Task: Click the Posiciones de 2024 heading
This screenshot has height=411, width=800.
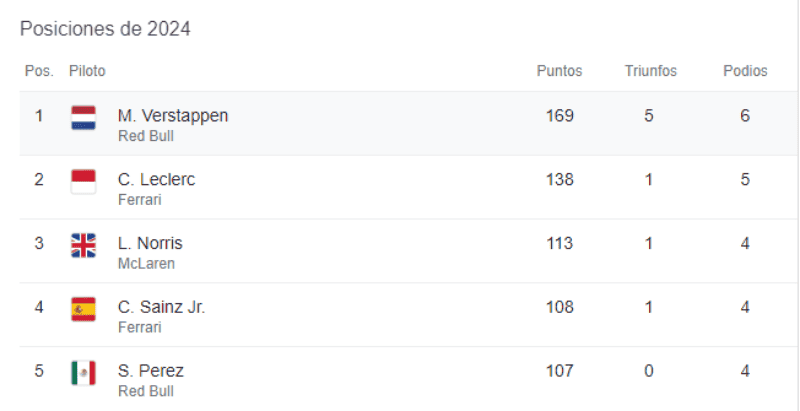Action: tap(105, 29)
